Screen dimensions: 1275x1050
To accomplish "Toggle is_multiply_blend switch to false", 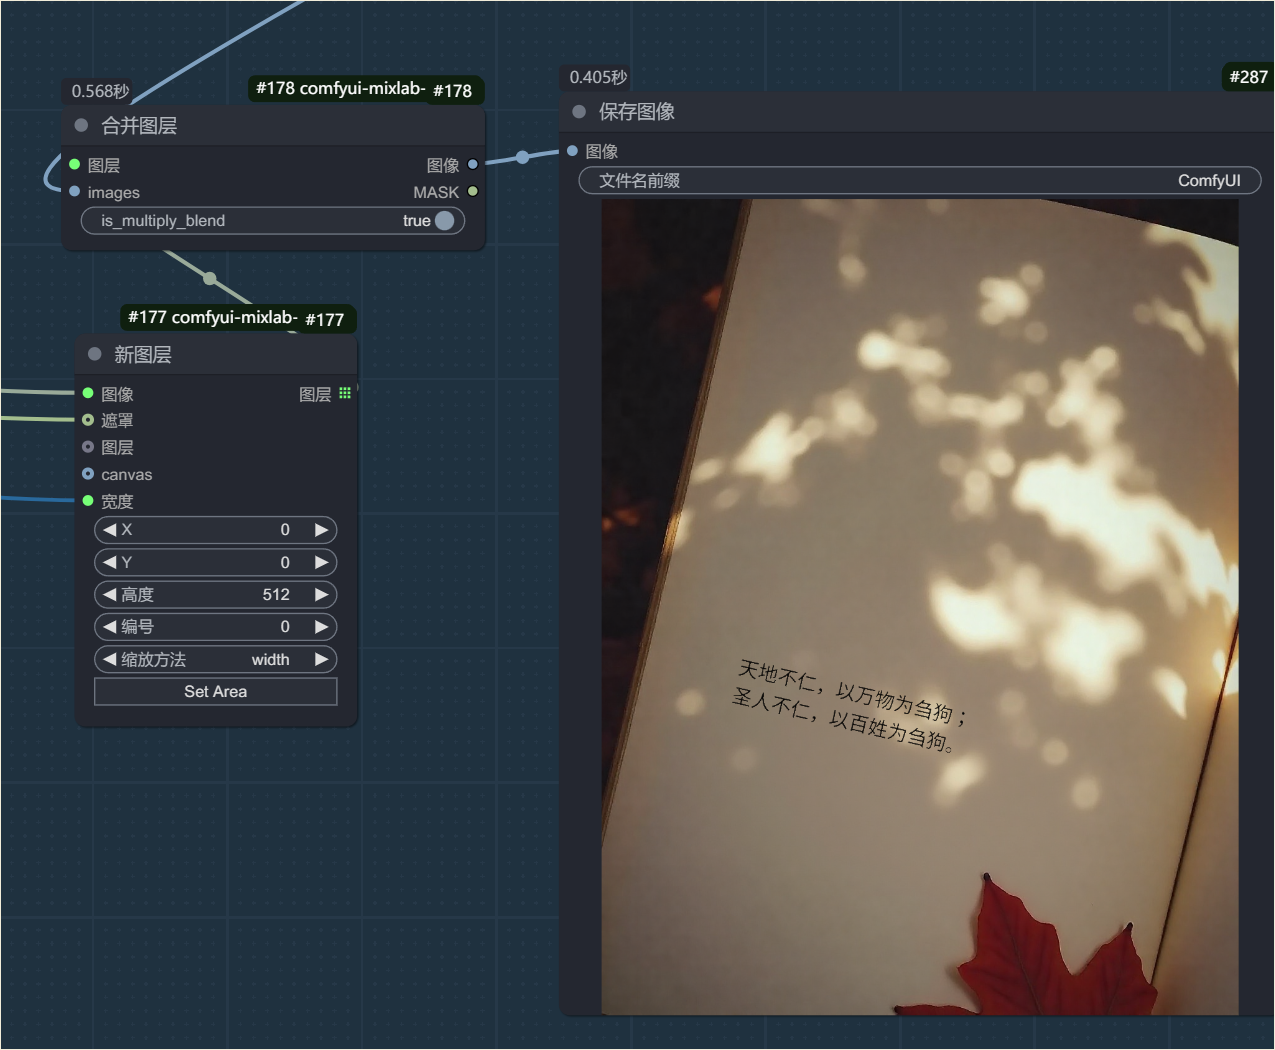I will pos(445,220).
